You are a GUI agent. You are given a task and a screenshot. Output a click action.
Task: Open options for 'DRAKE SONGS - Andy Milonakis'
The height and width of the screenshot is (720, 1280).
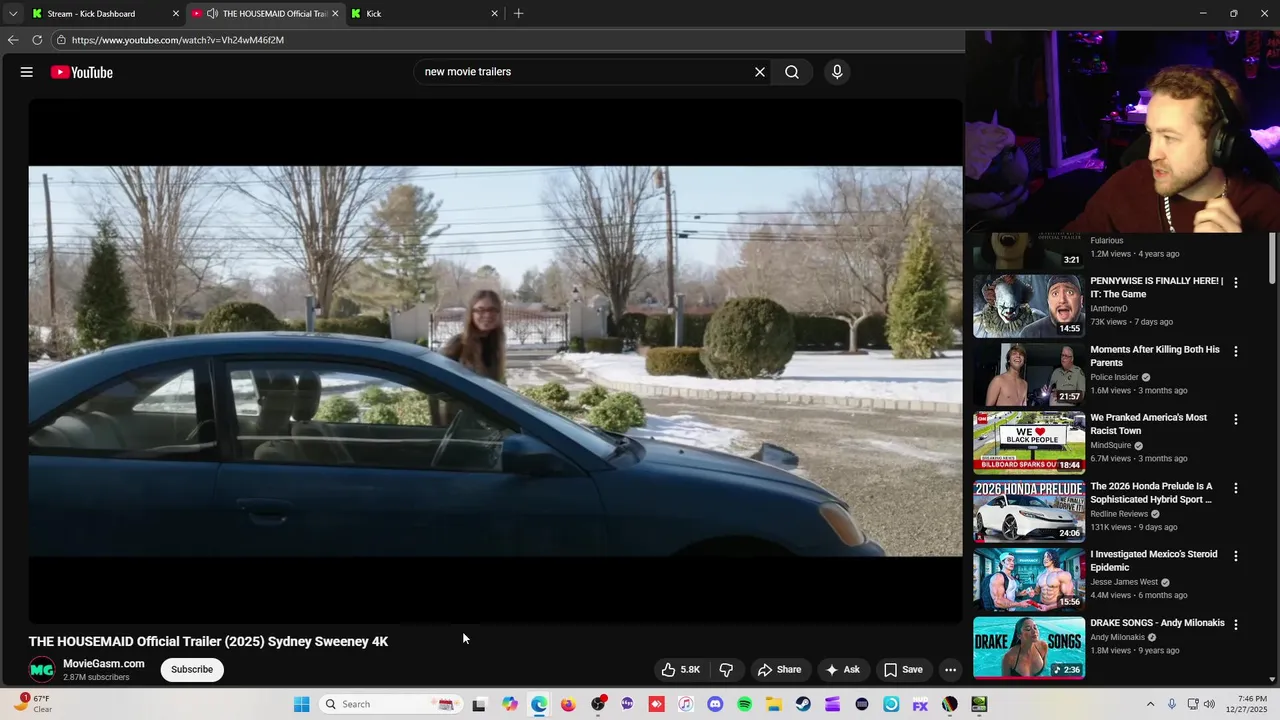pos(1236,624)
